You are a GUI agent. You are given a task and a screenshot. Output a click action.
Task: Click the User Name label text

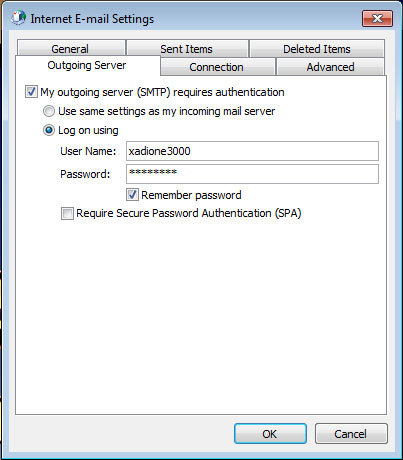tap(88, 151)
